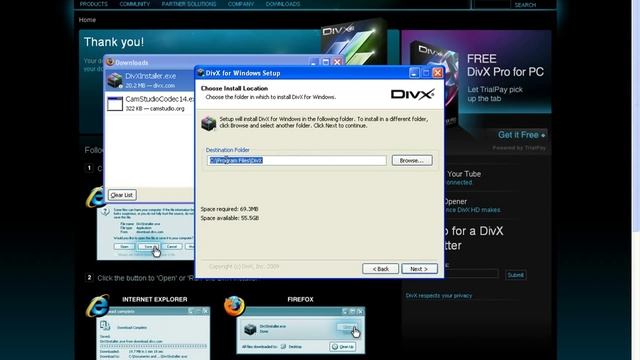The image size is (640, 360).
Task: Click FREE DivX Pro for PC banner
Action: pyautogui.click(x=505, y=65)
